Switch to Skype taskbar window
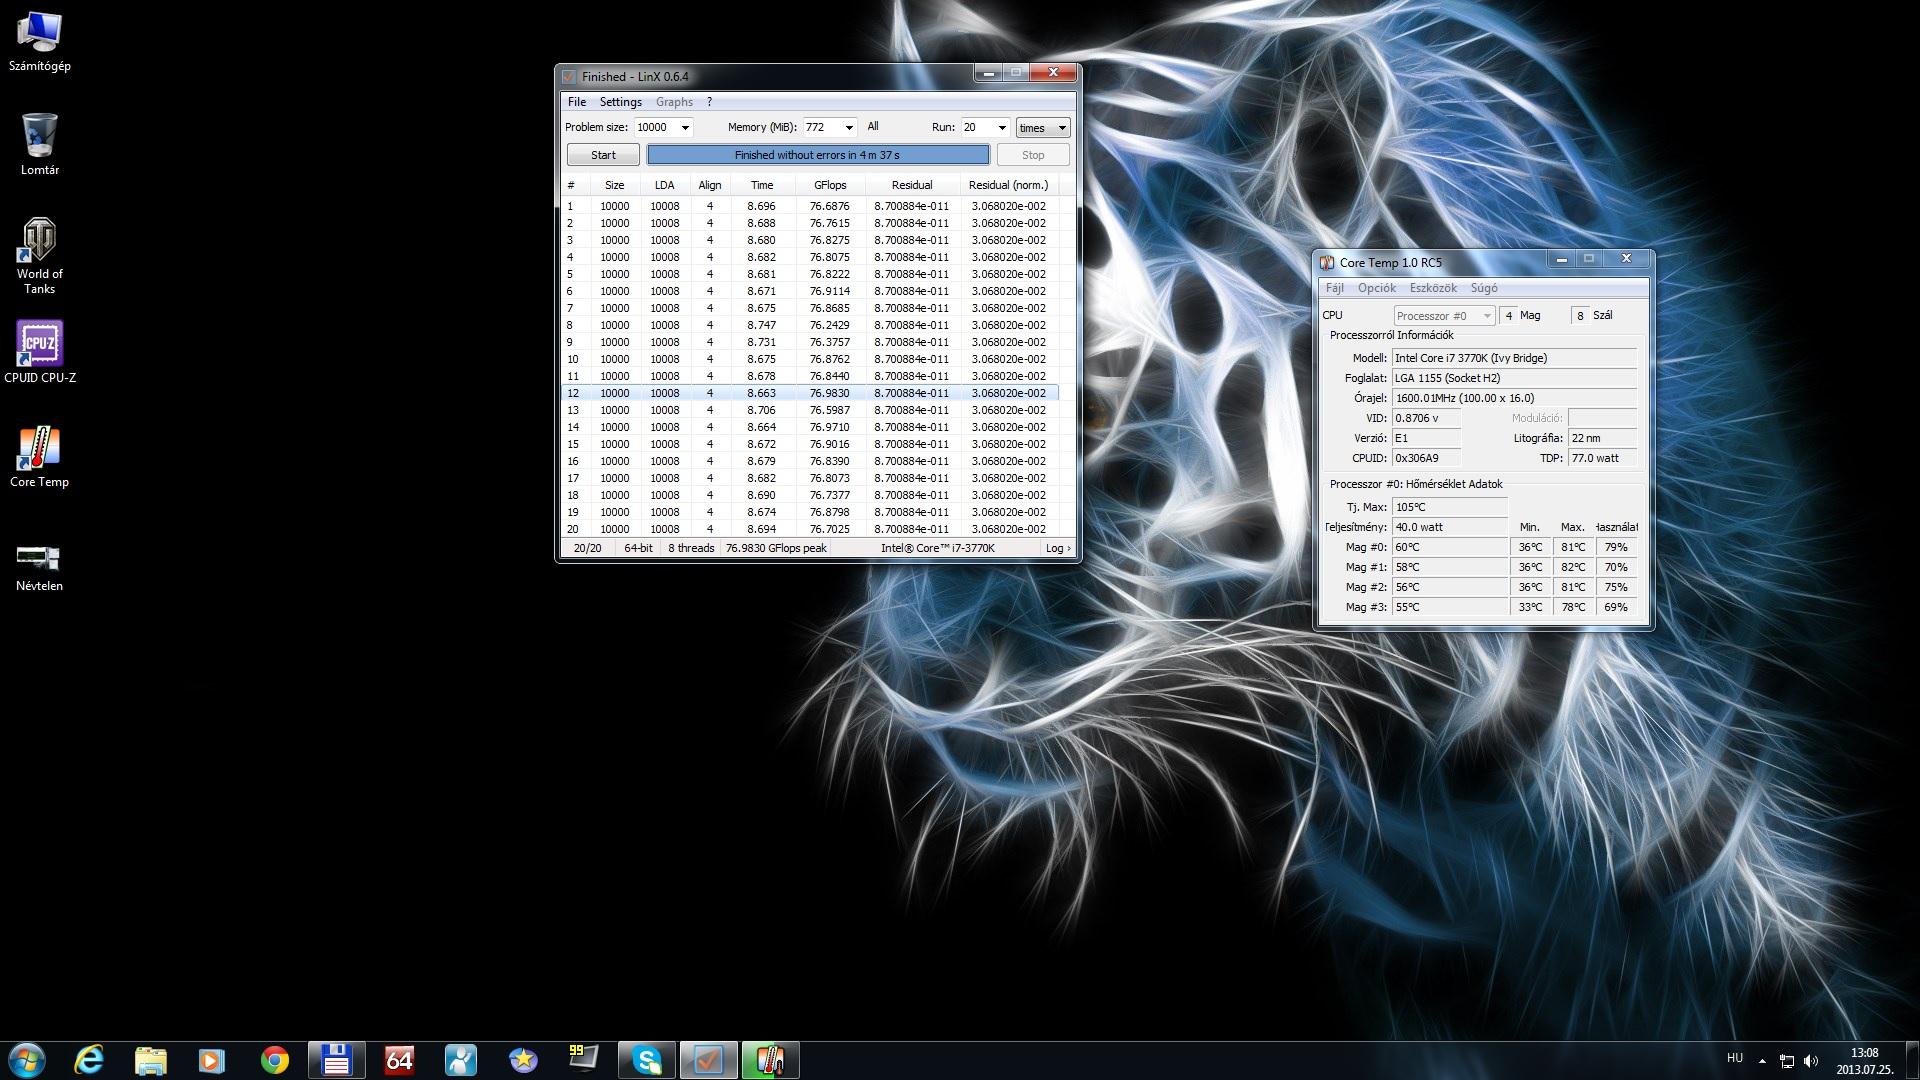Screen dimensions: 1920x1080 click(x=646, y=1060)
